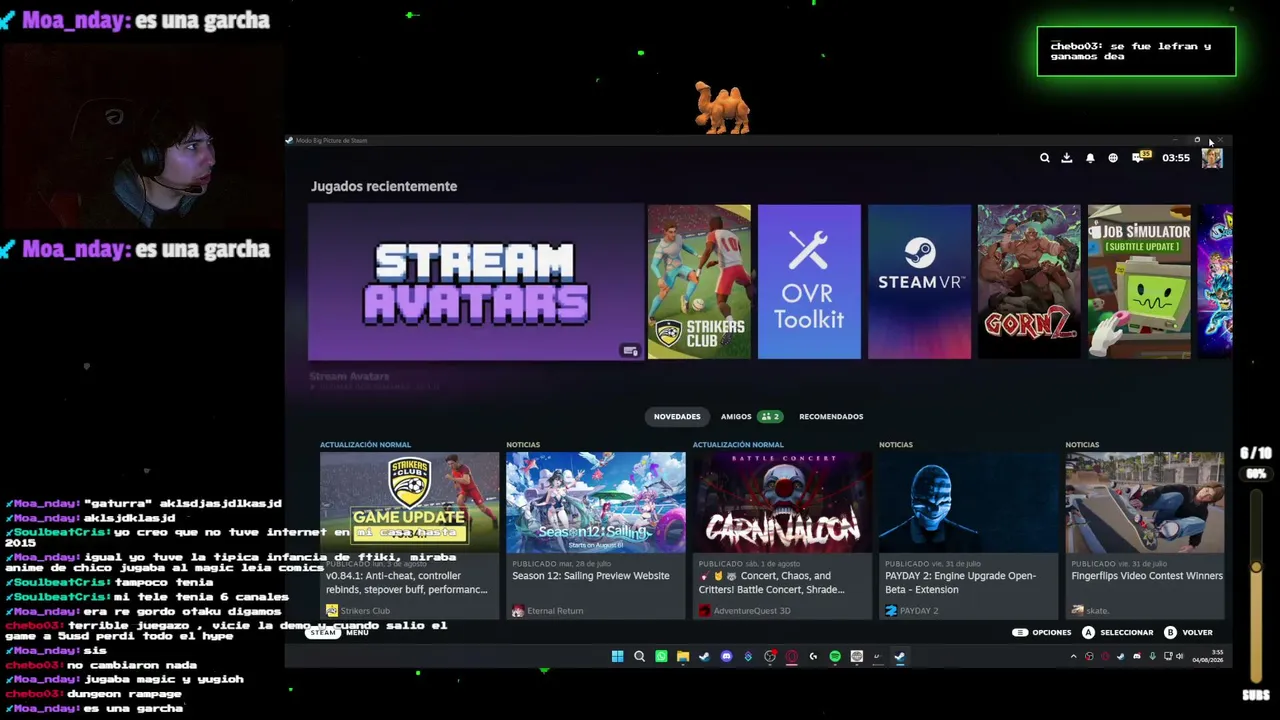The width and height of the screenshot is (1280, 720).
Task: Expand the system tray hidden icons chevron
Action: (x=1073, y=657)
